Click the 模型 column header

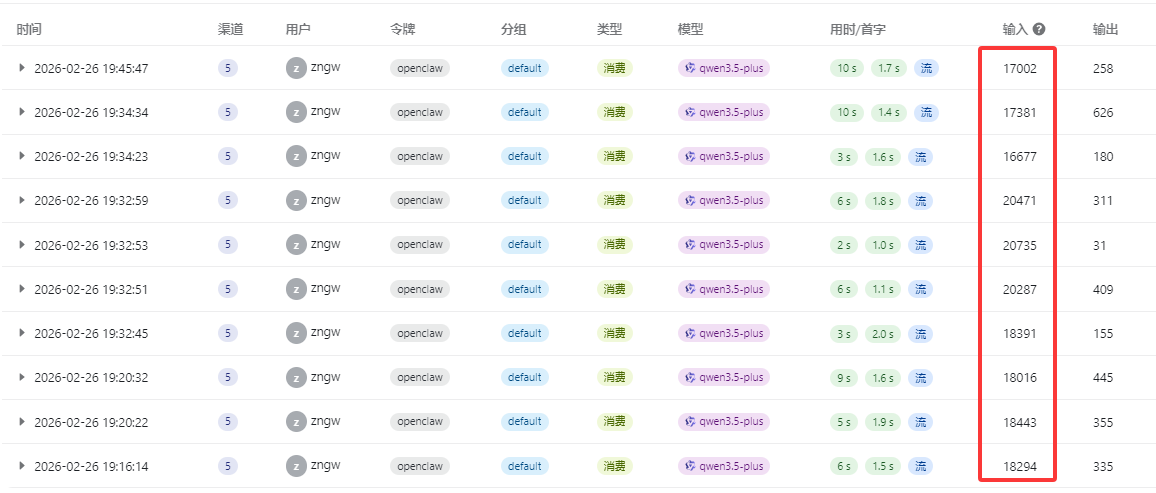[x=690, y=30]
